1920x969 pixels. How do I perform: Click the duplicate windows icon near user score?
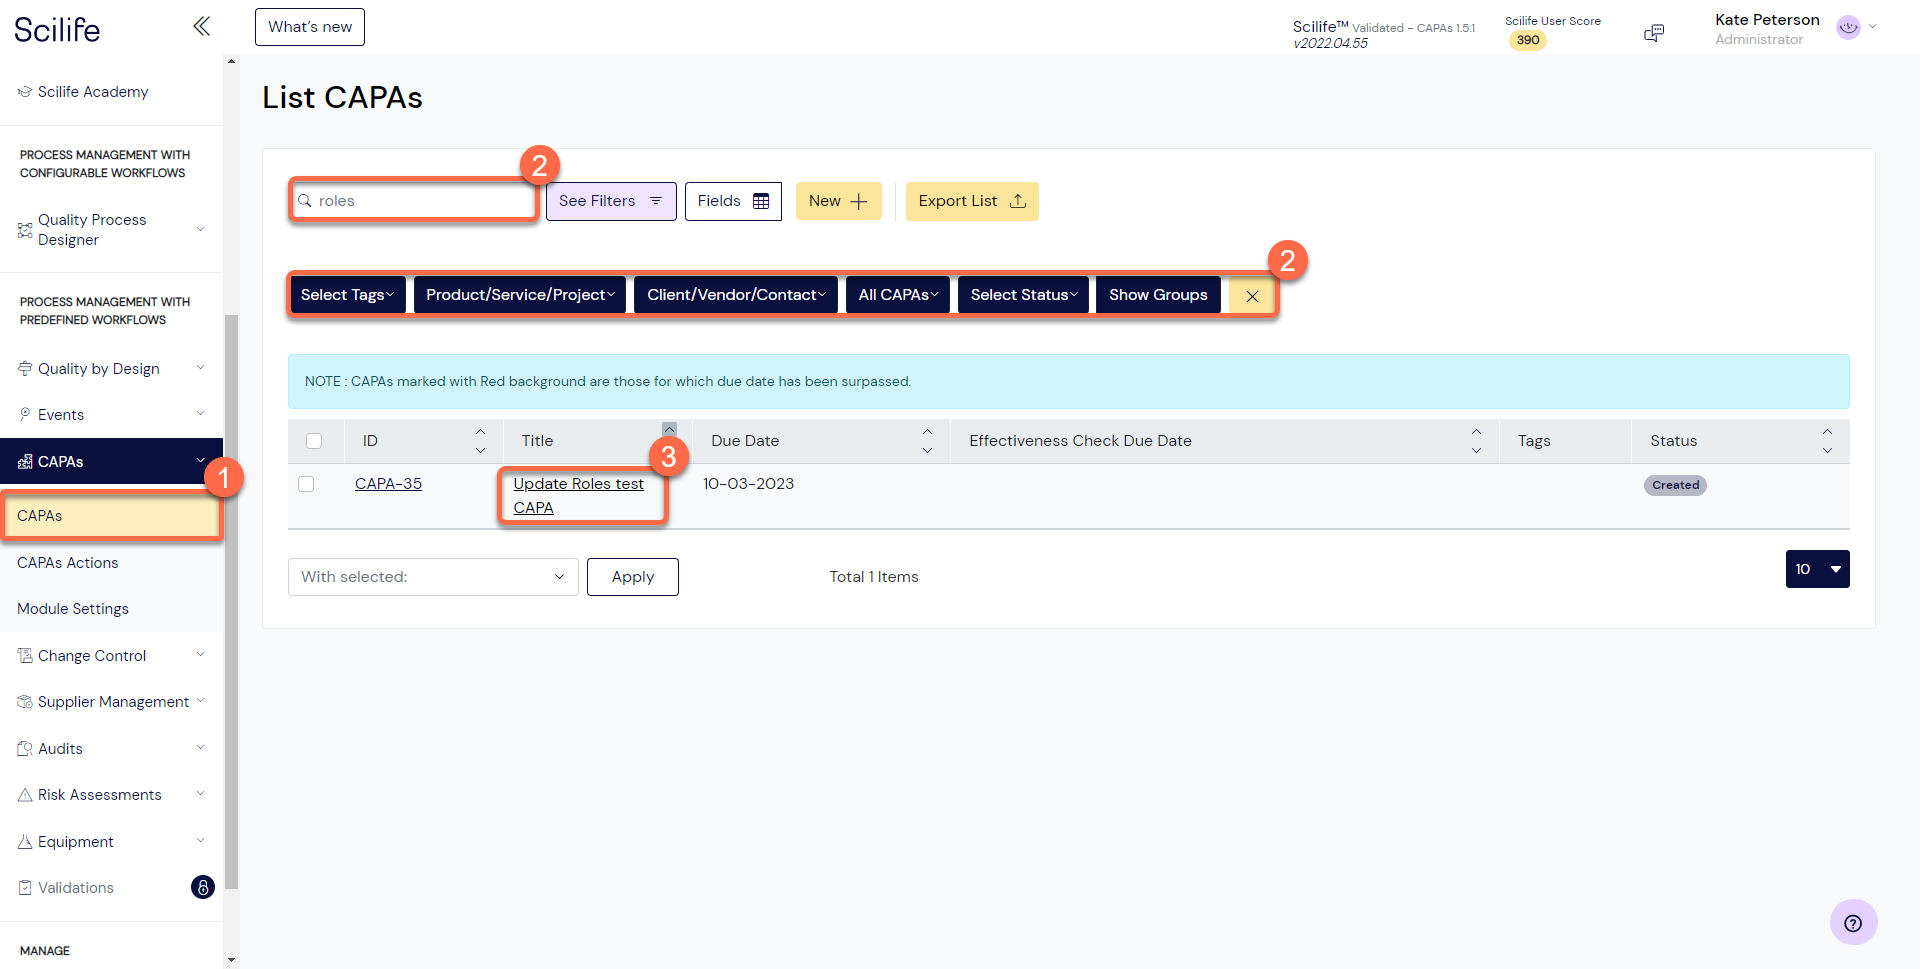(1654, 32)
